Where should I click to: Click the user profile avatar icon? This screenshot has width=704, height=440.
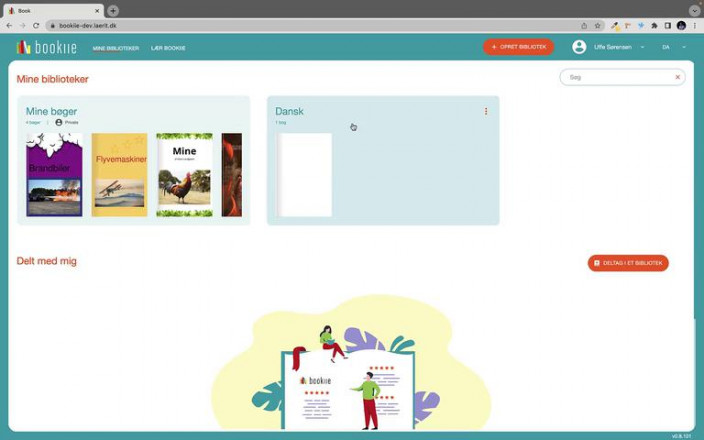click(x=579, y=47)
